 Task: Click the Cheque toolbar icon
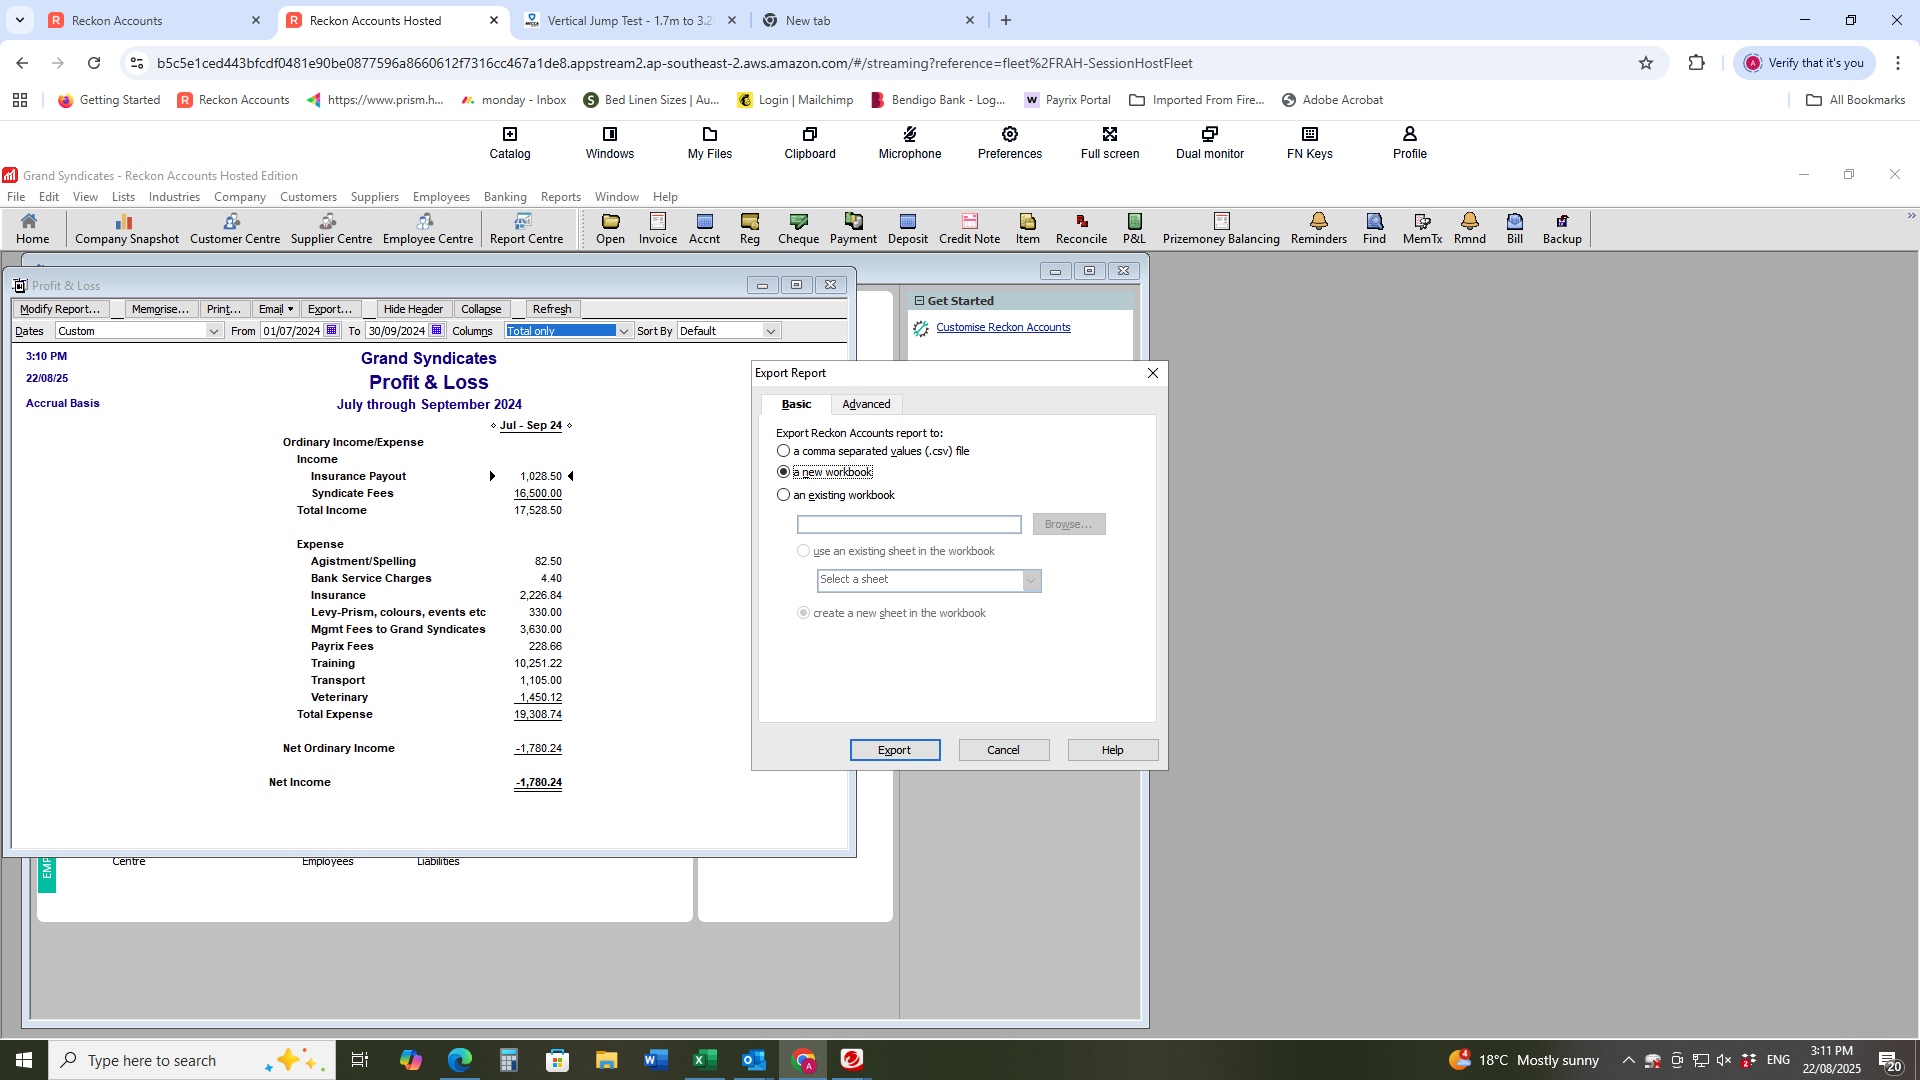[798, 228]
